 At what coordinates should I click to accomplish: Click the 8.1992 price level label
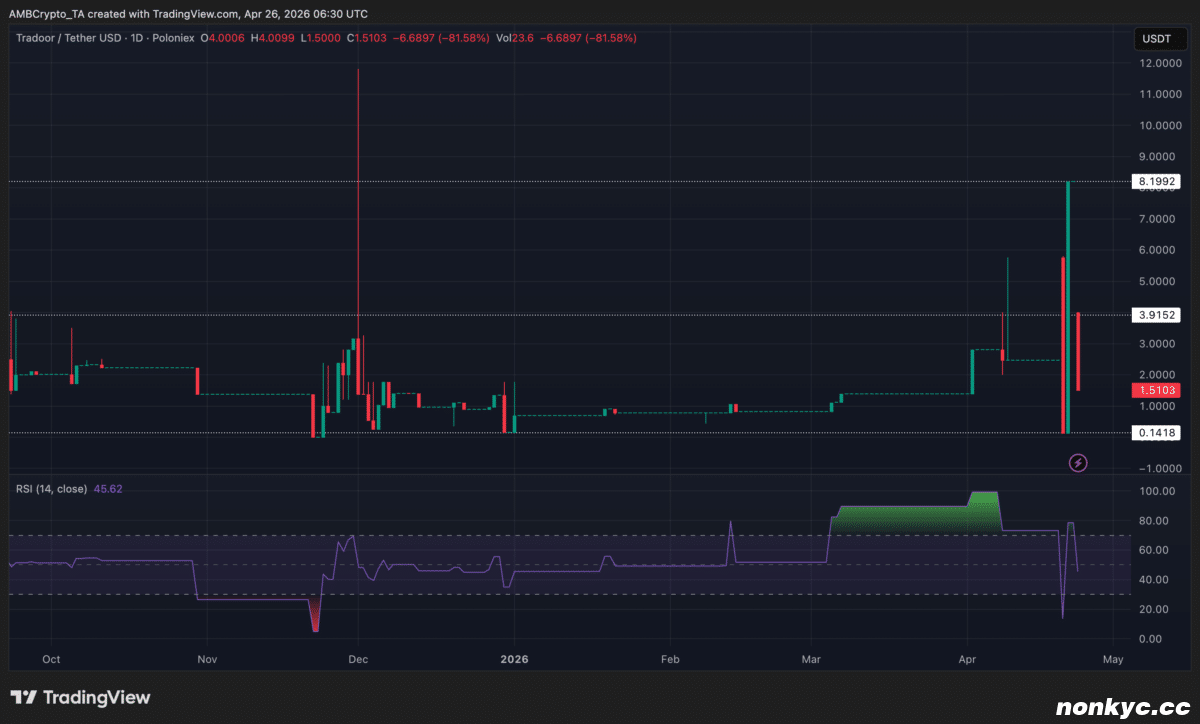tap(1157, 182)
